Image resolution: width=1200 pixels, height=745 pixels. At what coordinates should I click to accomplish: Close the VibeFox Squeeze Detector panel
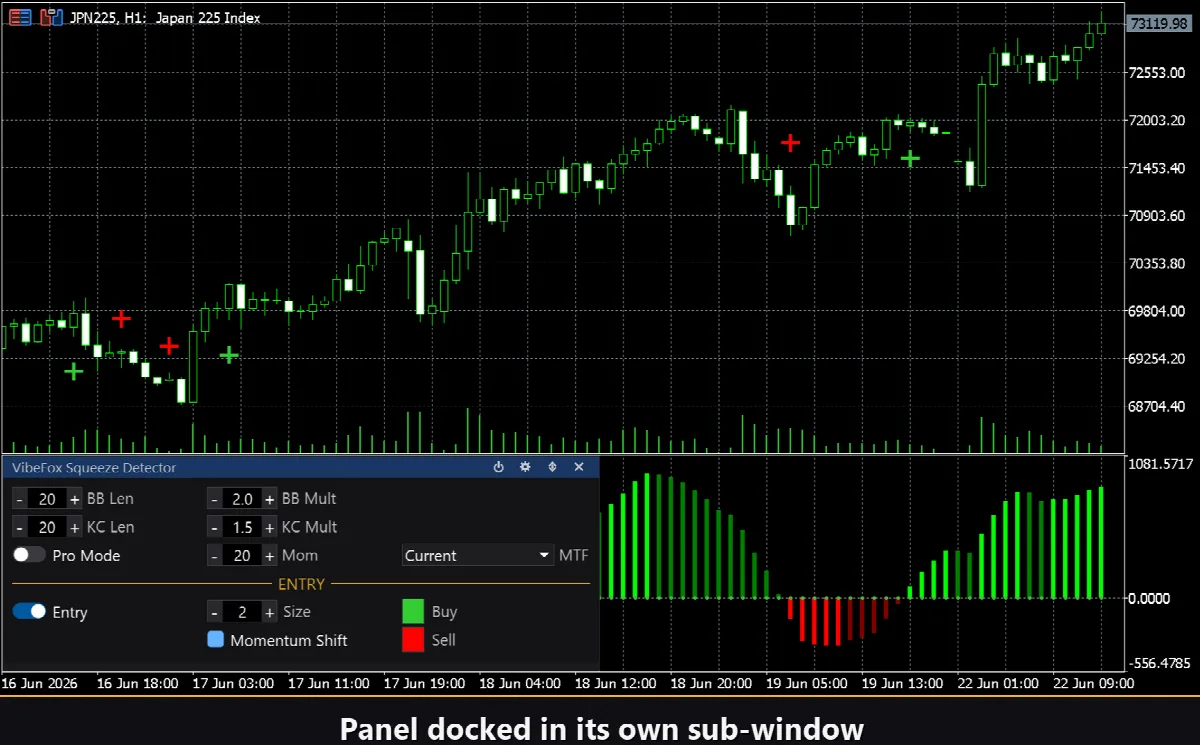point(579,467)
